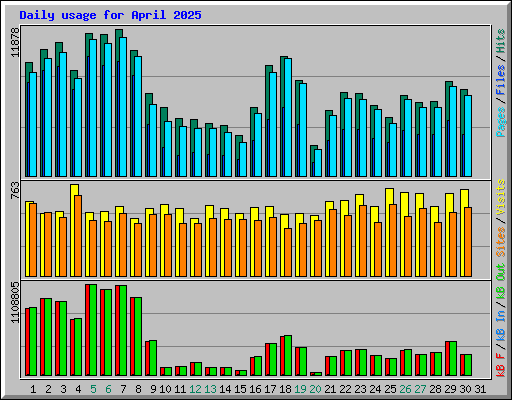Click the orange Sites bar for day 30
Viewport: 512px width, 400px height.
(x=468, y=242)
